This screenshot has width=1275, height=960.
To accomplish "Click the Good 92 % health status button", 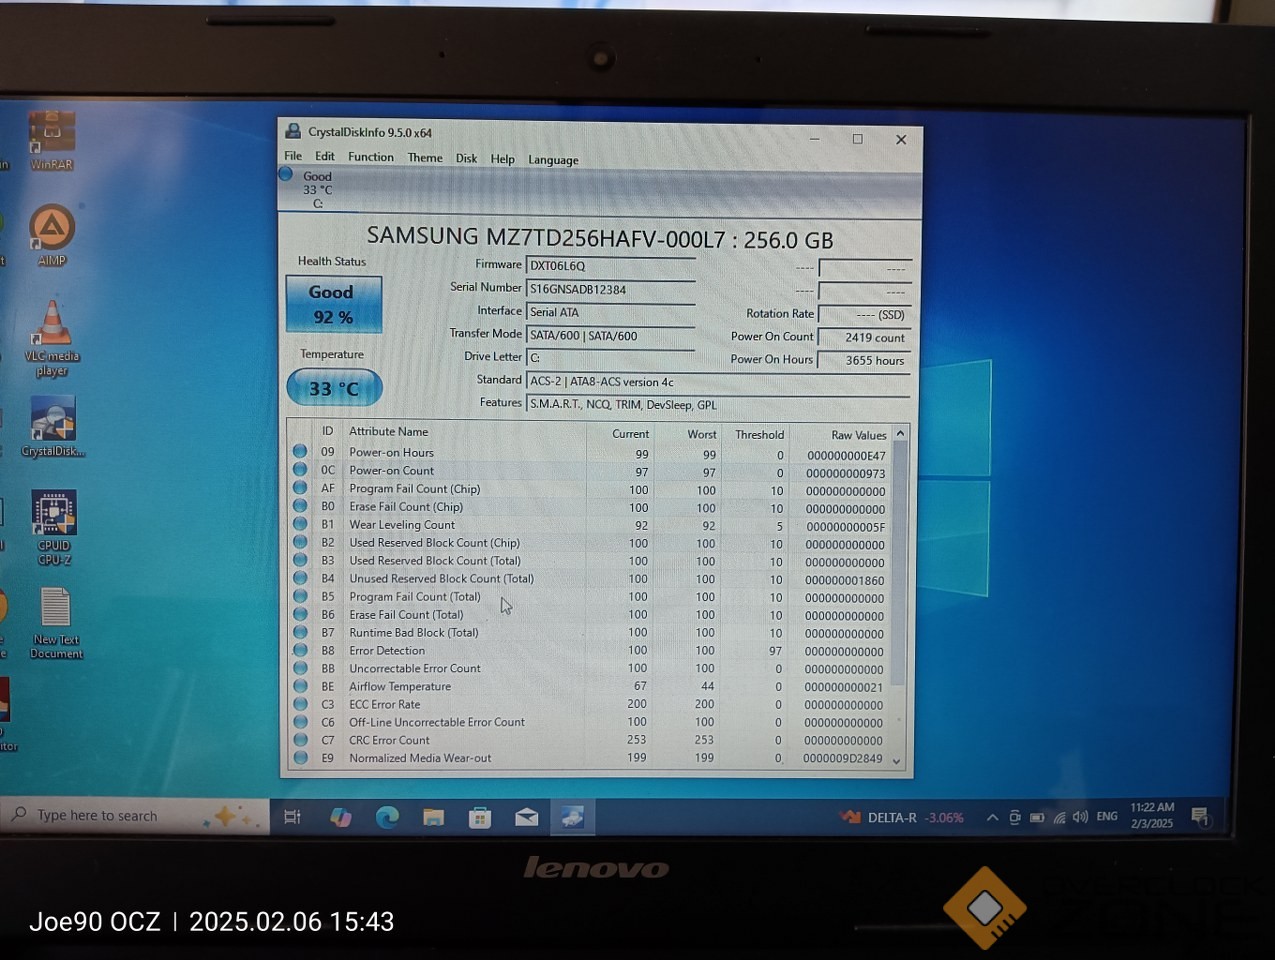I will coord(334,304).
